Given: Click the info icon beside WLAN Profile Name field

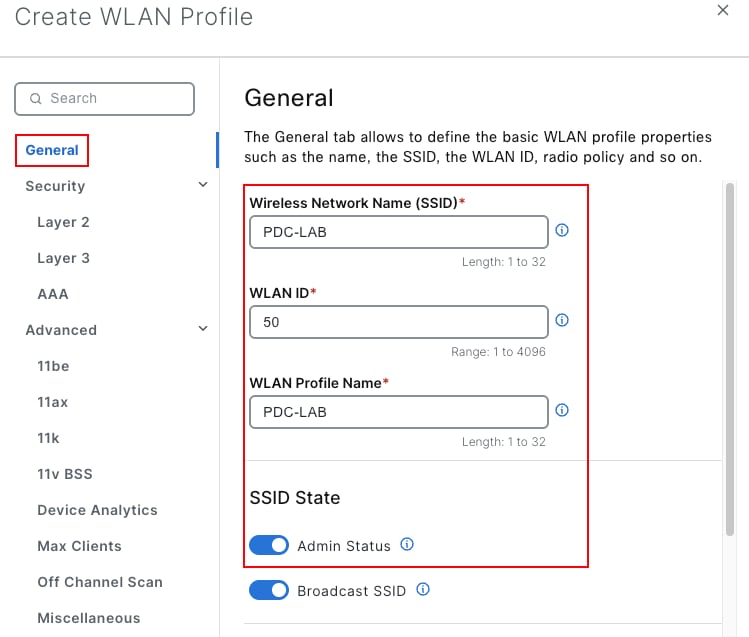Looking at the screenshot, I should point(562,410).
